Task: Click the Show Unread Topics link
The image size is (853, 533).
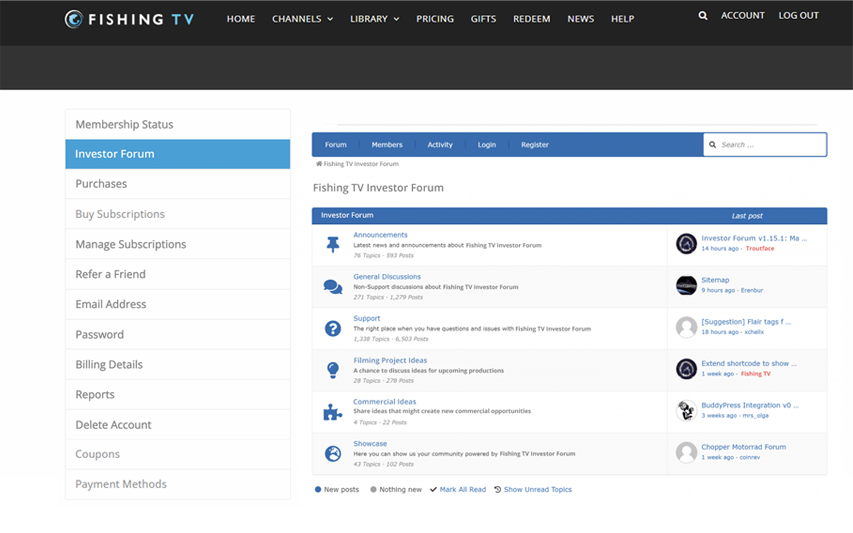Action: point(537,489)
